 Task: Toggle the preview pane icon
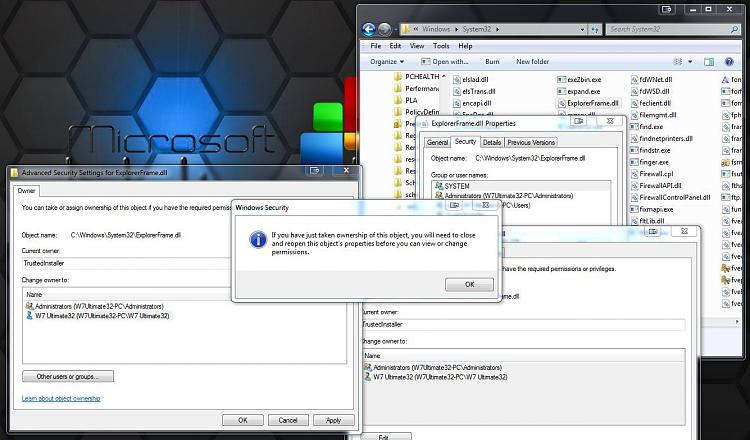(709, 62)
